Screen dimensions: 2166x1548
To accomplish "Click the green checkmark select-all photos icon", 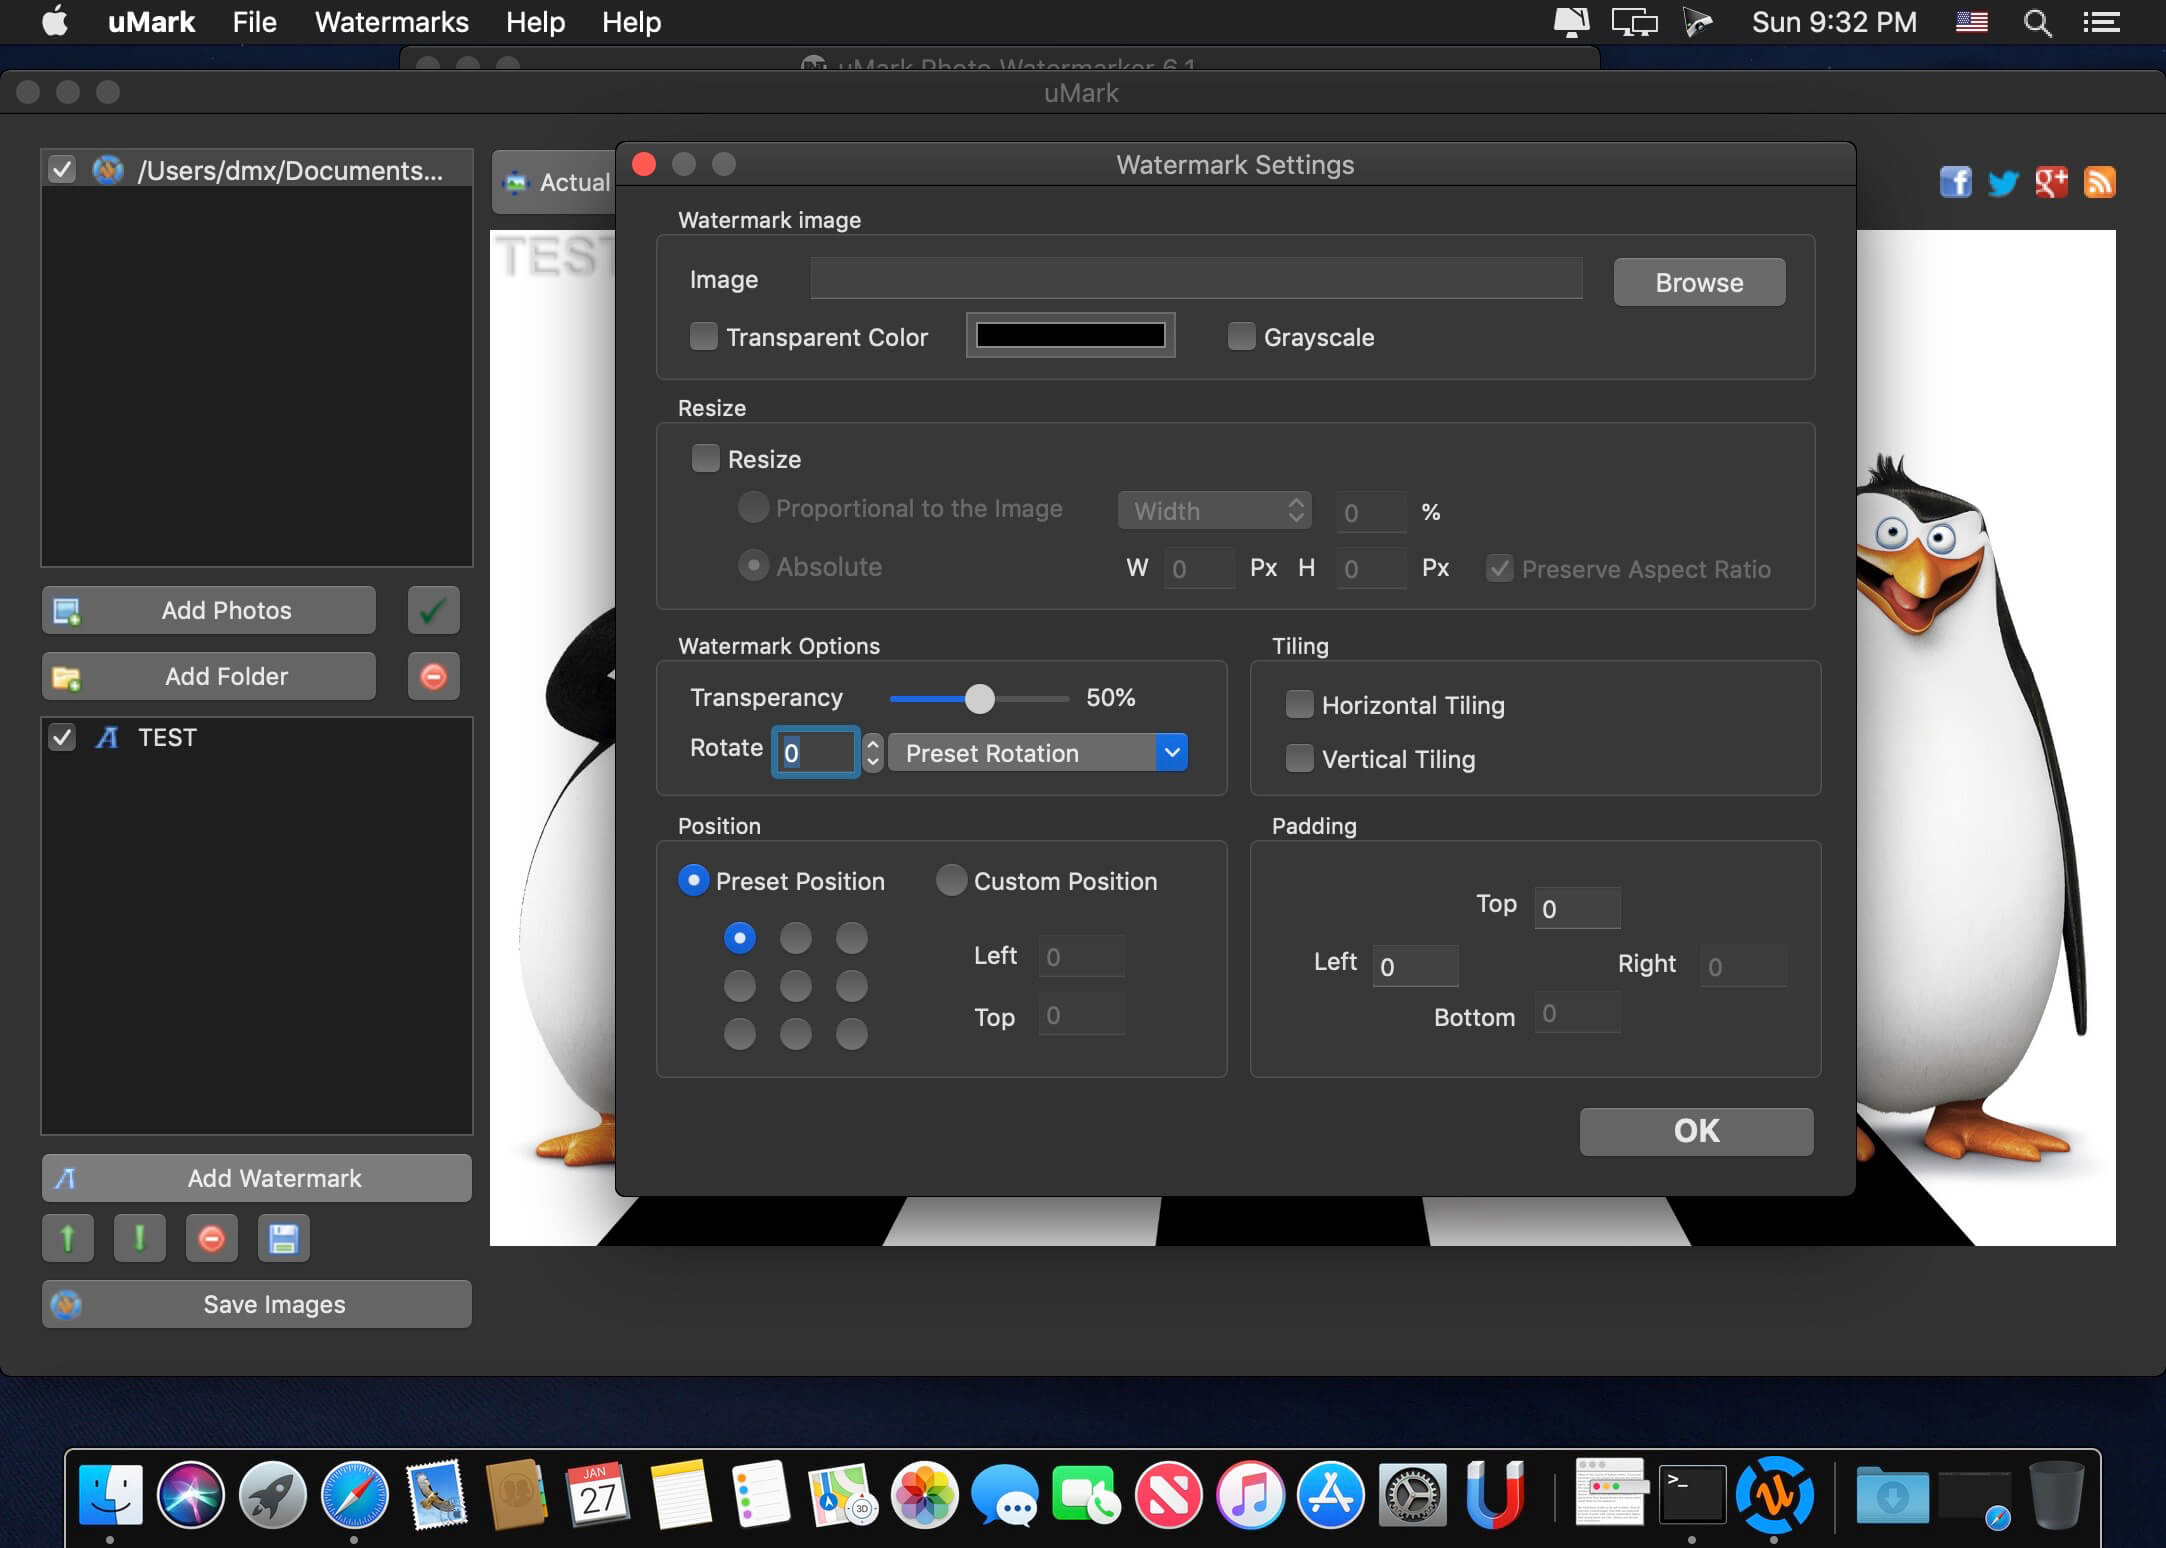I will point(433,610).
